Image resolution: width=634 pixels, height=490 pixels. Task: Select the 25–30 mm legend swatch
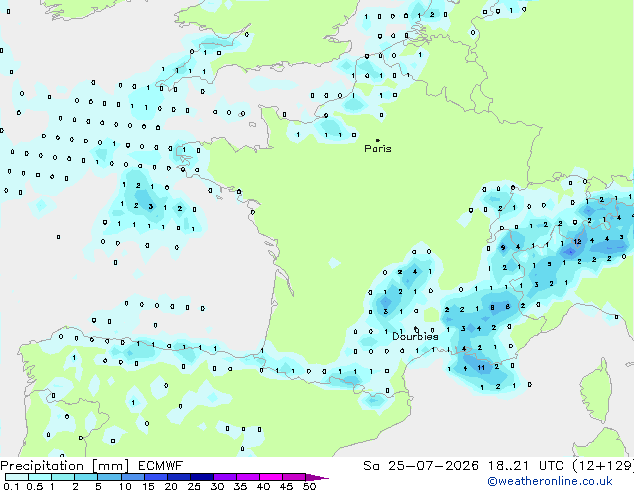[202, 477]
